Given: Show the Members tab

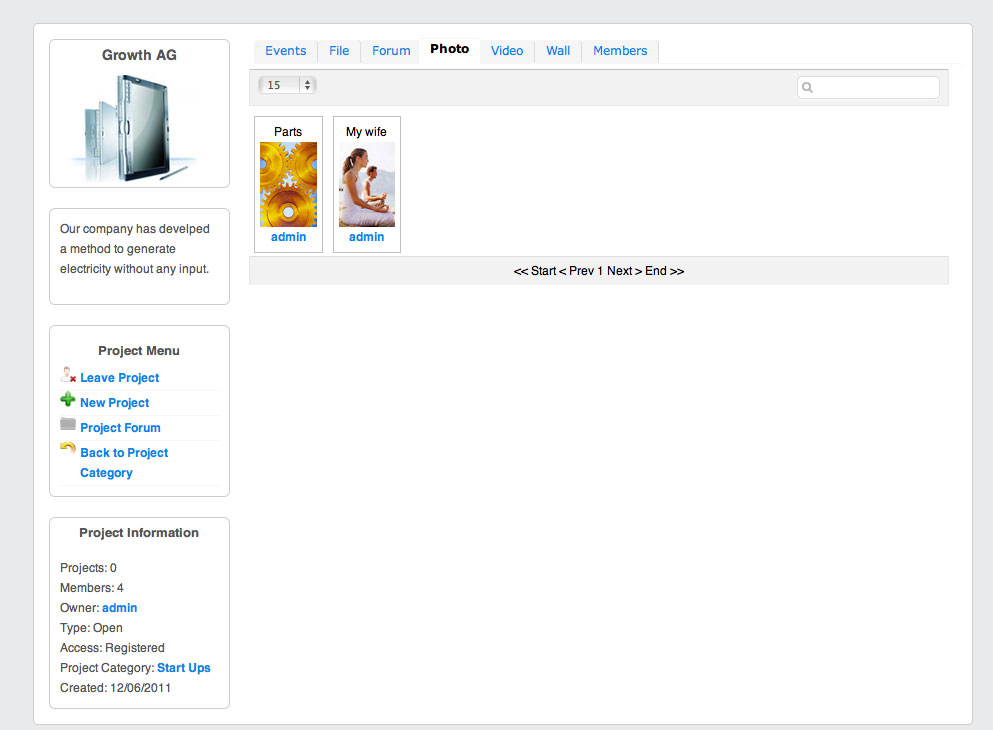Looking at the screenshot, I should point(620,51).
